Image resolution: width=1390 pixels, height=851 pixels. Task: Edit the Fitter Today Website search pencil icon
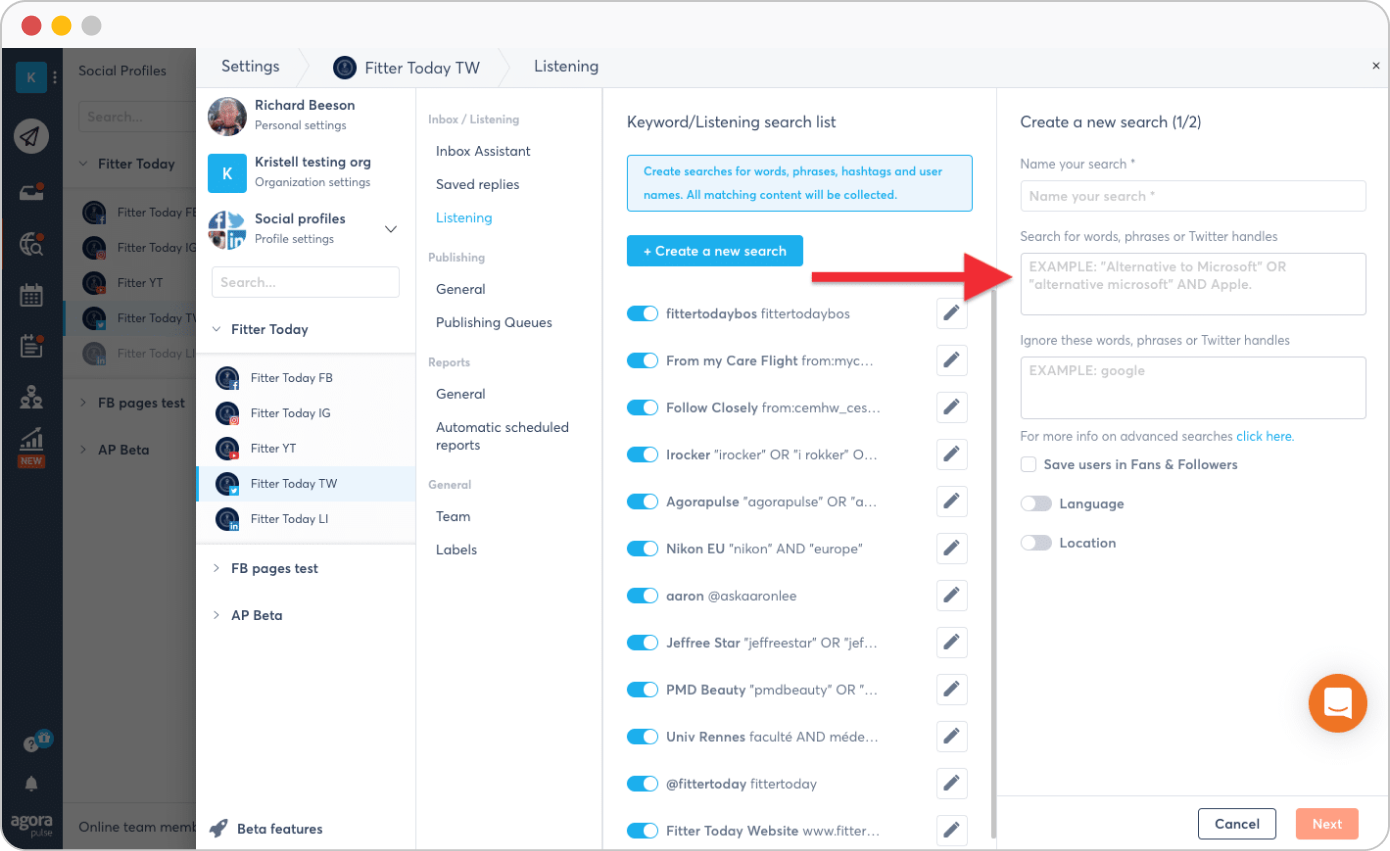tap(952, 831)
